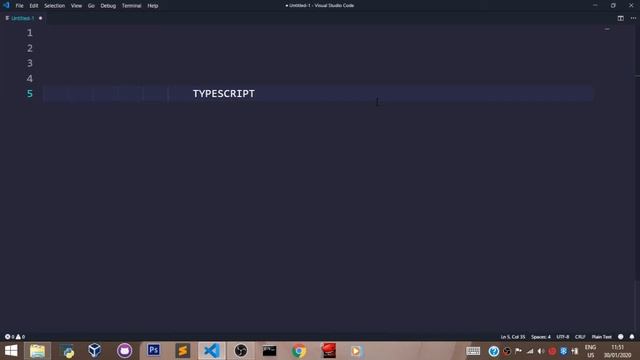Screen dimensions: 640x360
Task: Open the network signal tray icon
Action: [530, 351]
